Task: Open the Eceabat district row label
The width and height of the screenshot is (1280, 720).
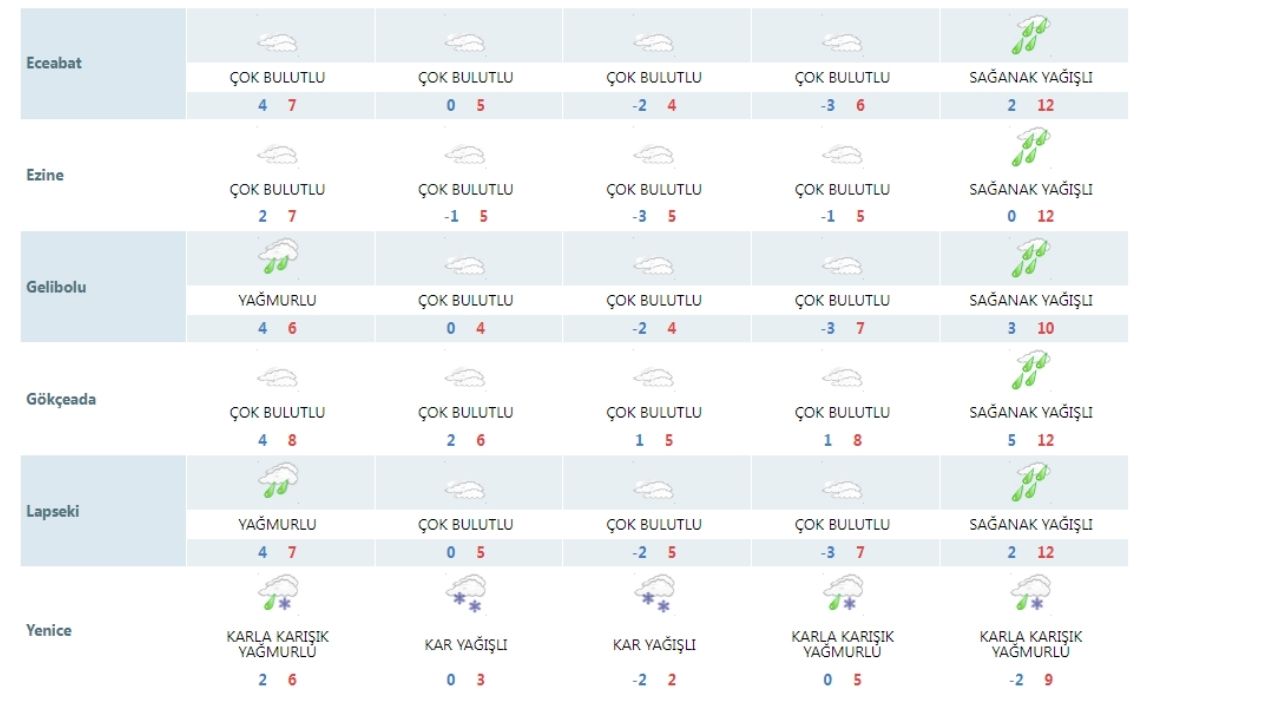Action: [x=54, y=63]
